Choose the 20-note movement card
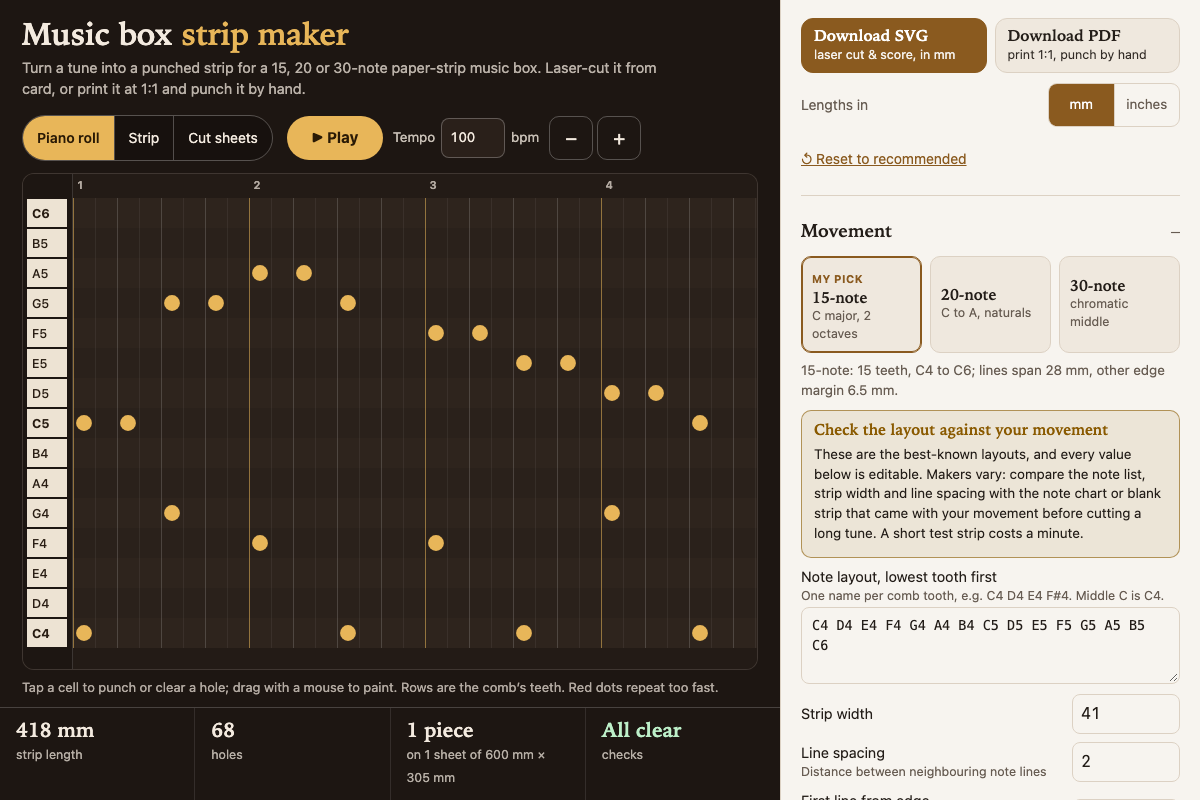This screenshot has height=800, width=1200. (990, 305)
